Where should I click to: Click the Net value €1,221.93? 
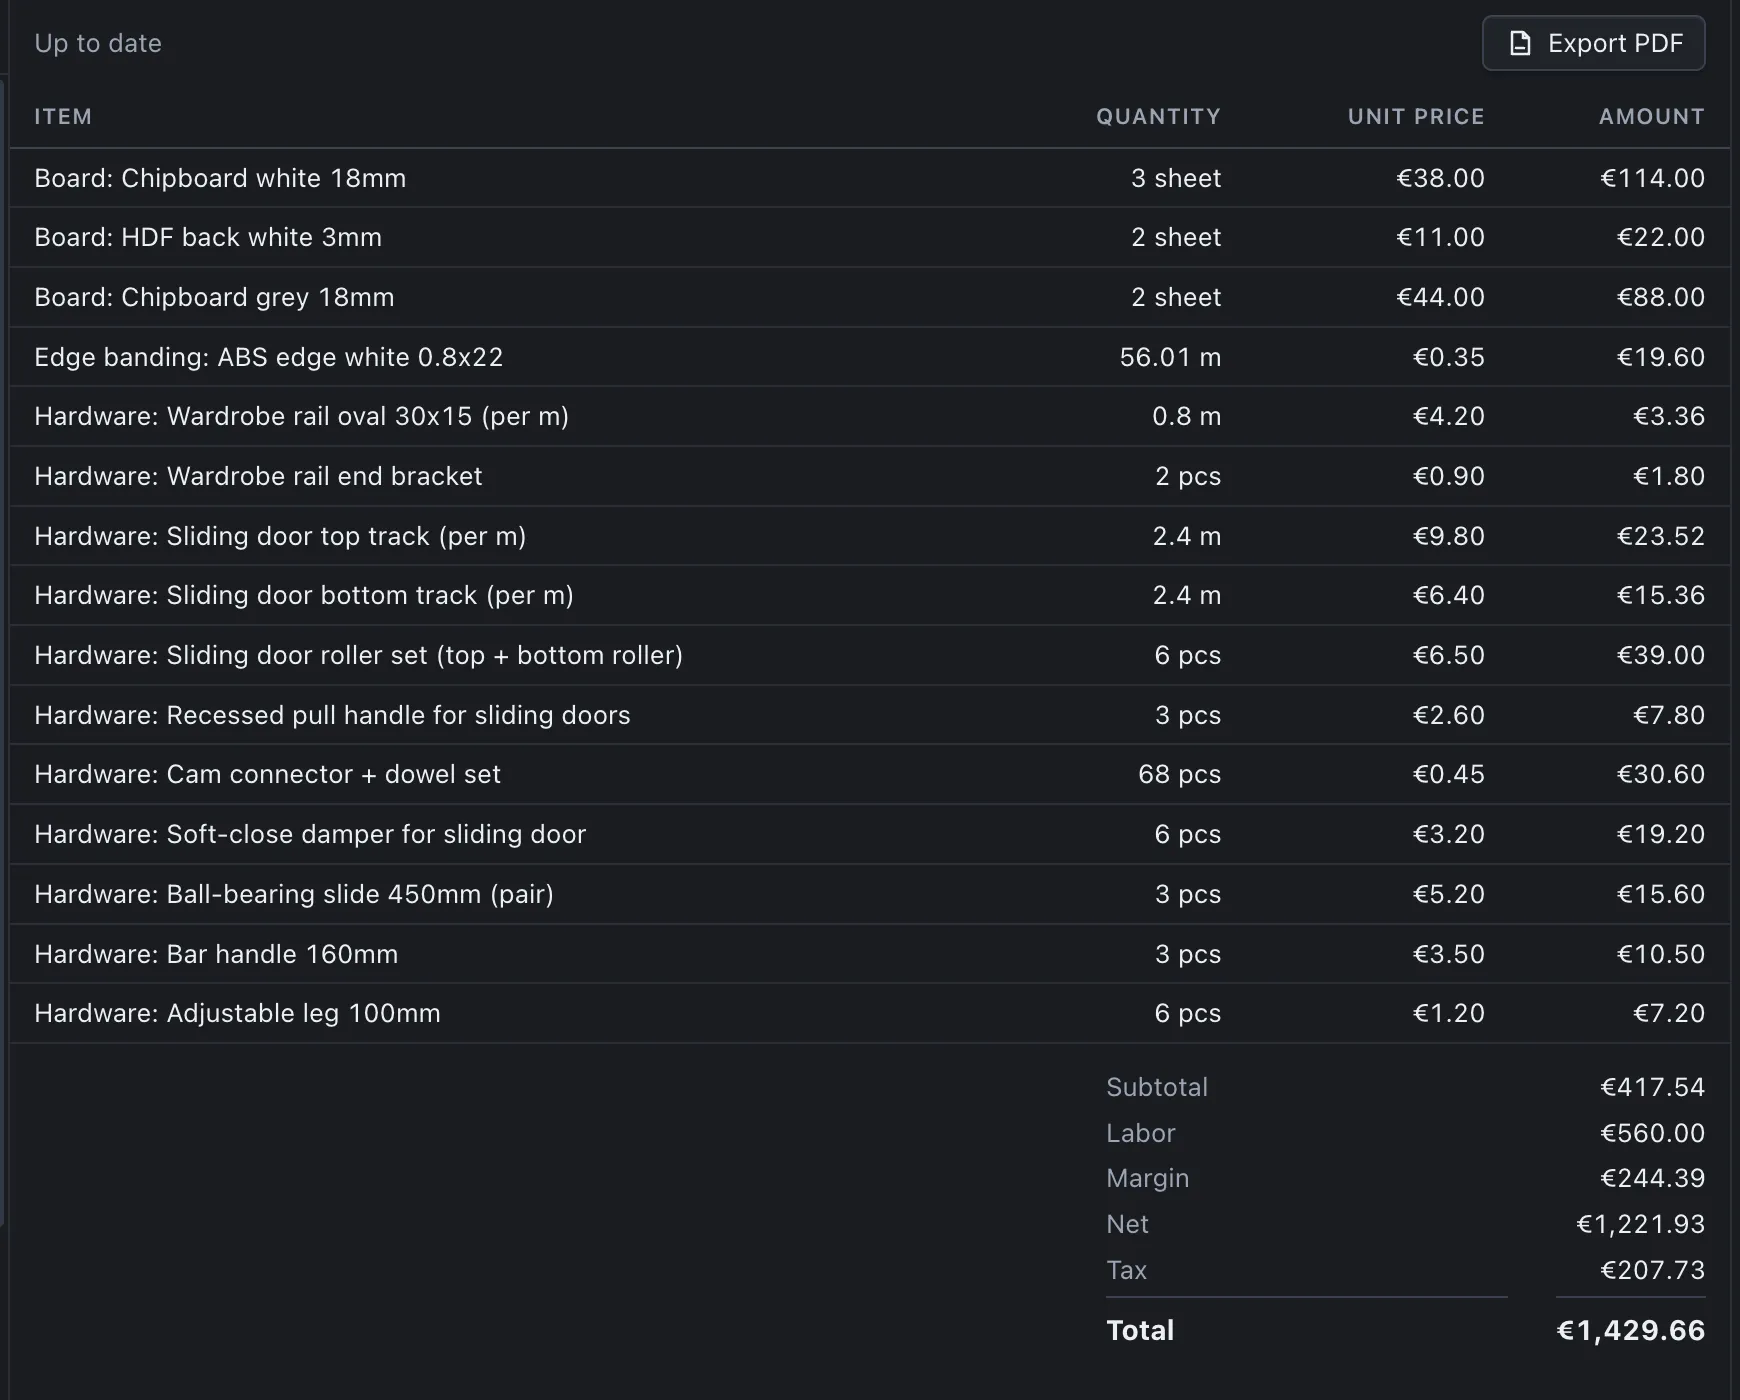click(1640, 1224)
